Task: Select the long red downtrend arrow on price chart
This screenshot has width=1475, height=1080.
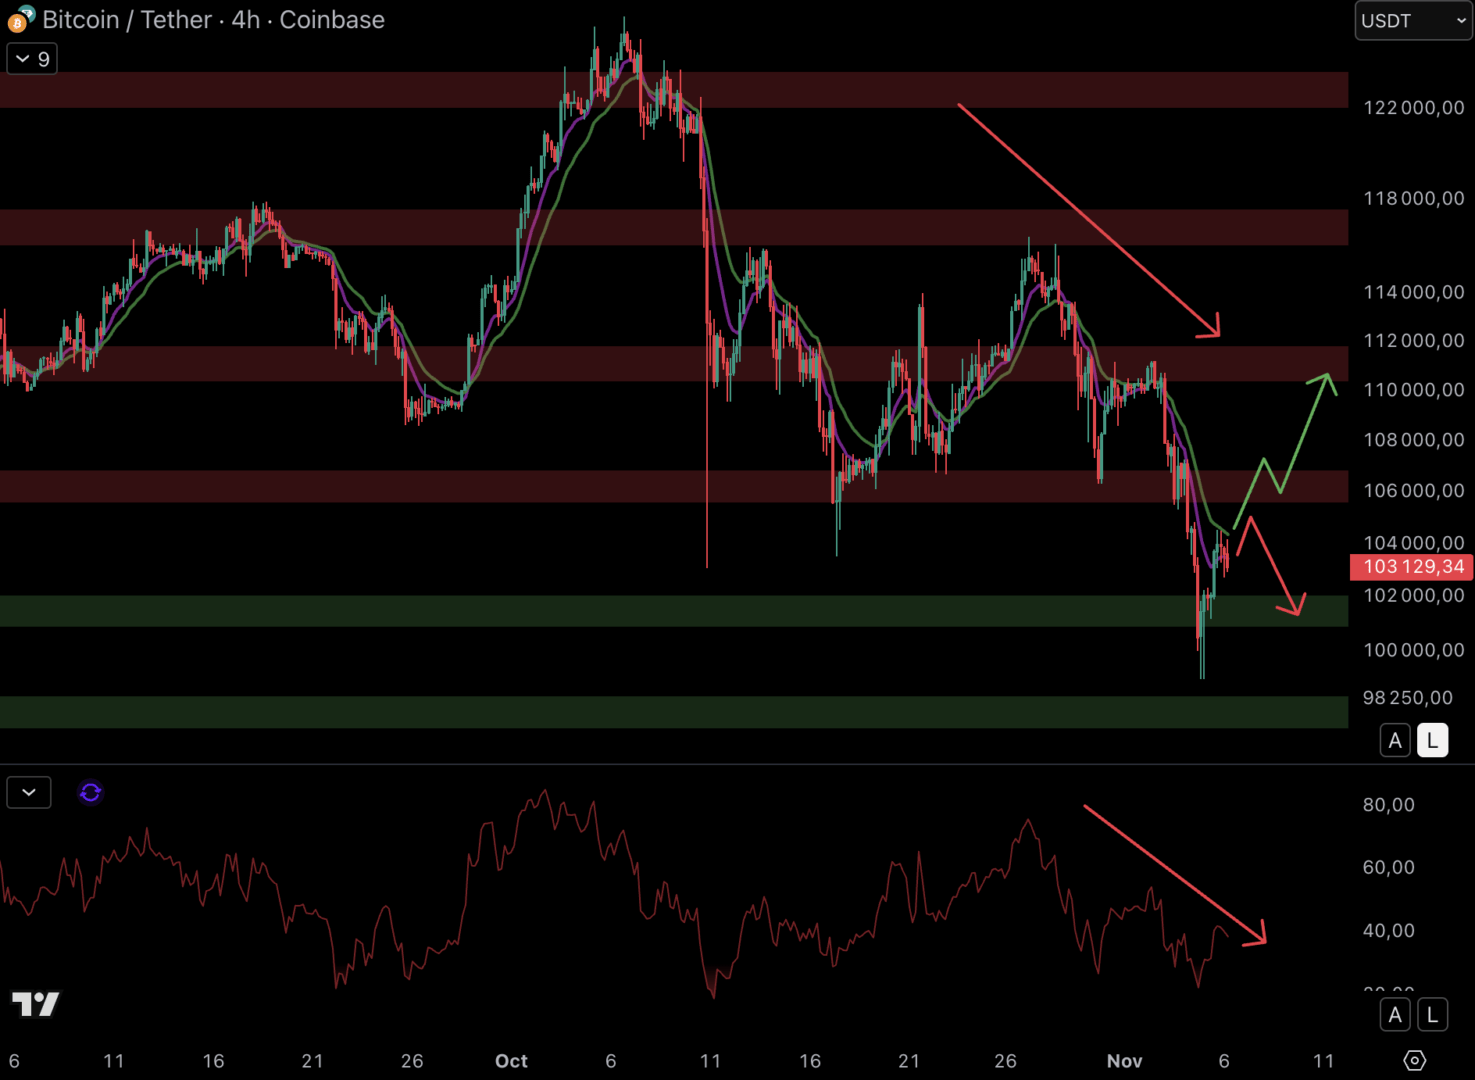Action: (1088, 220)
